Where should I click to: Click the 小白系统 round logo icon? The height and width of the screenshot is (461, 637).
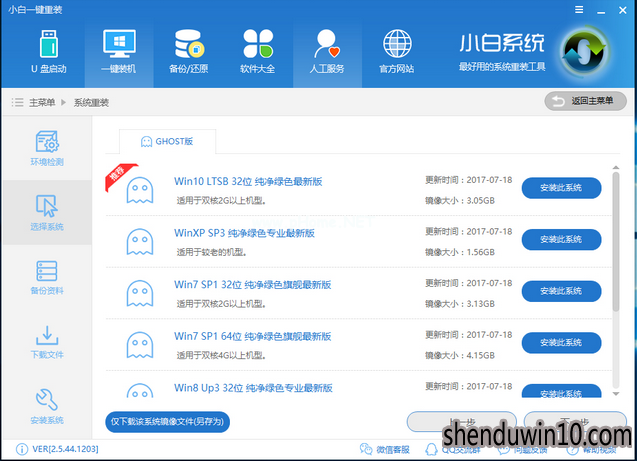584,52
